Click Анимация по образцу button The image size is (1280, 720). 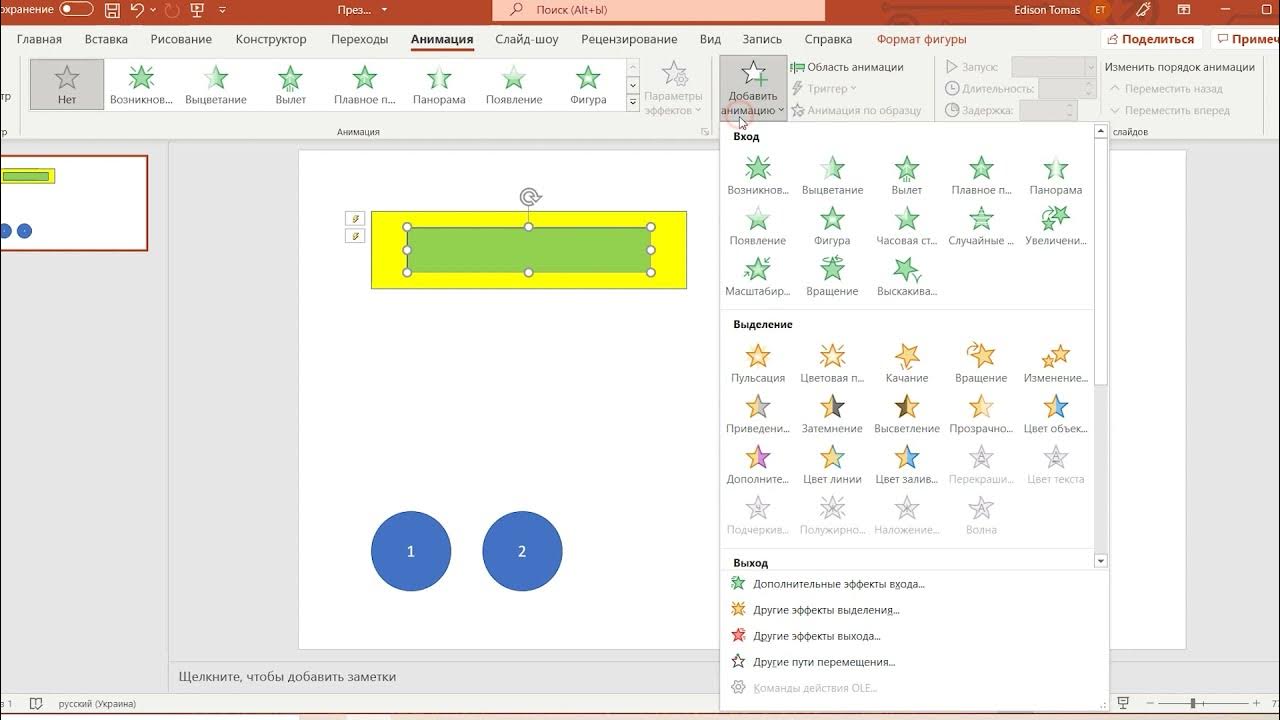pos(856,111)
